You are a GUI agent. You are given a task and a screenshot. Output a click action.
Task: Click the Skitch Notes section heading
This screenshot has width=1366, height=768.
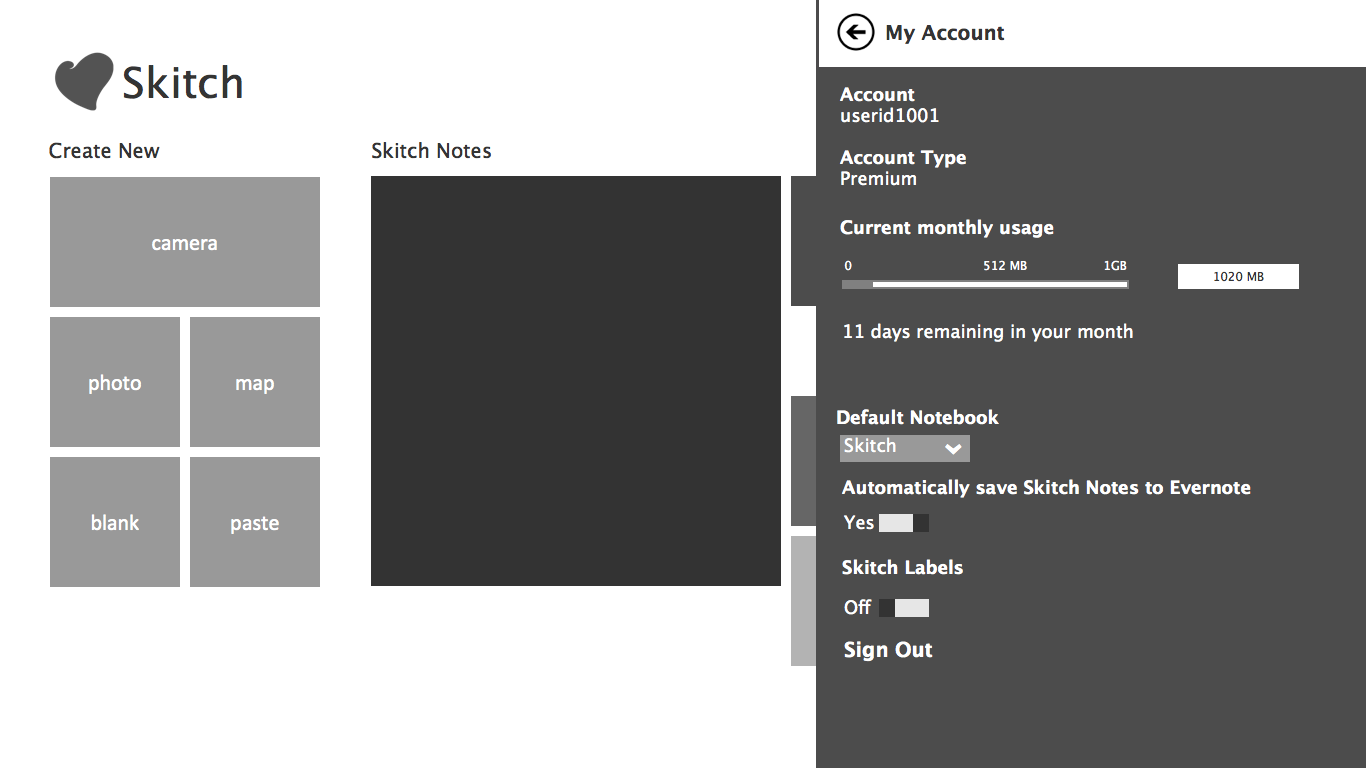pyautogui.click(x=431, y=151)
